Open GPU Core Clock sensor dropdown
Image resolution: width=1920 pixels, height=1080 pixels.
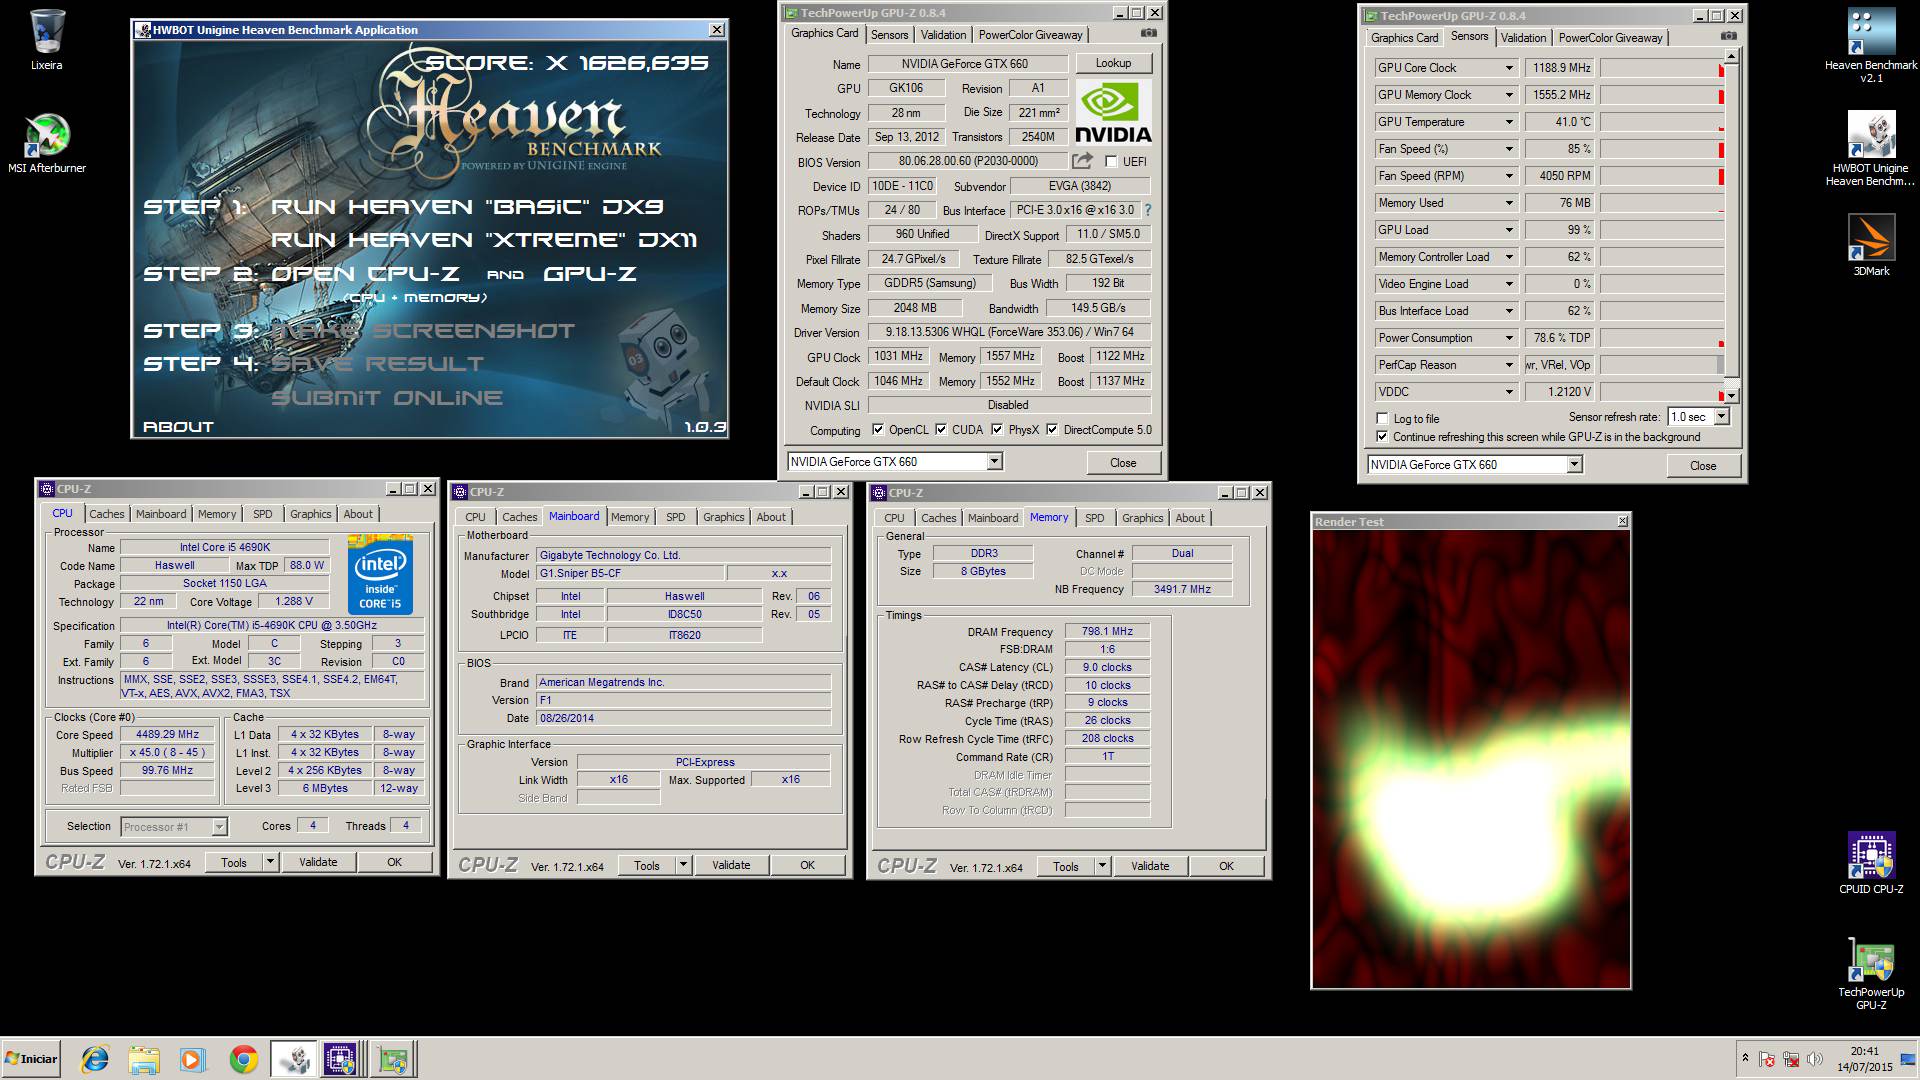tap(1509, 68)
